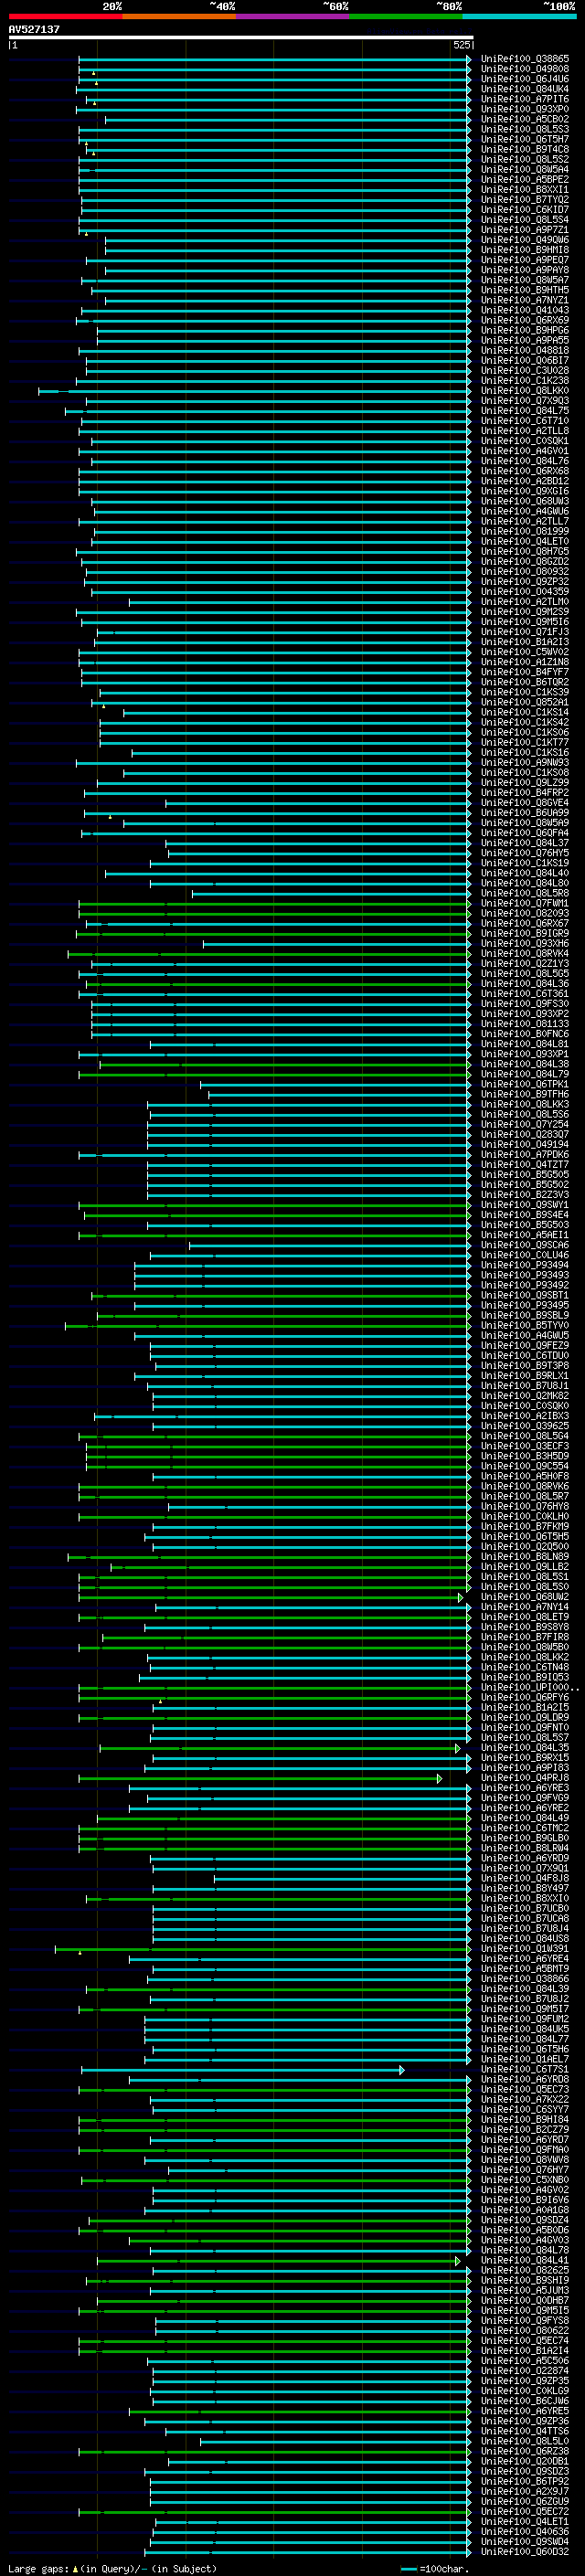Screen dimensions: 585x2576
Task: Click the 525 query length marker
Action: click(461, 45)
